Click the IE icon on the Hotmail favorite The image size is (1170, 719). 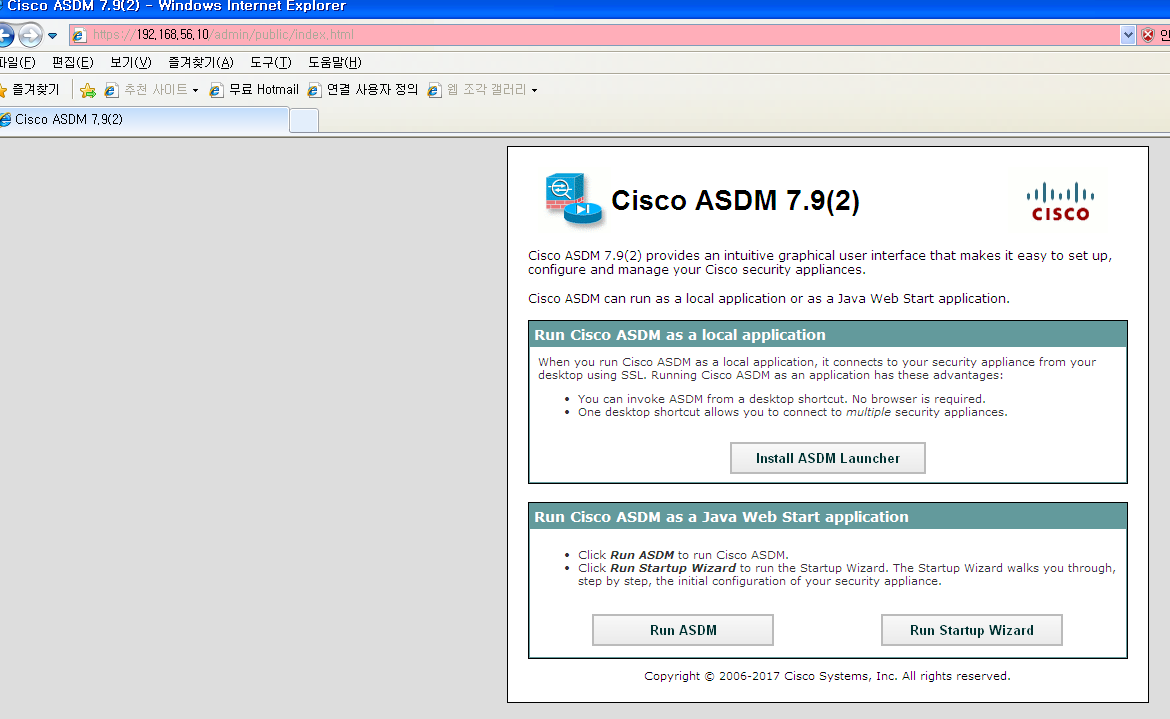pyautogui.click(x=216, y=90)
